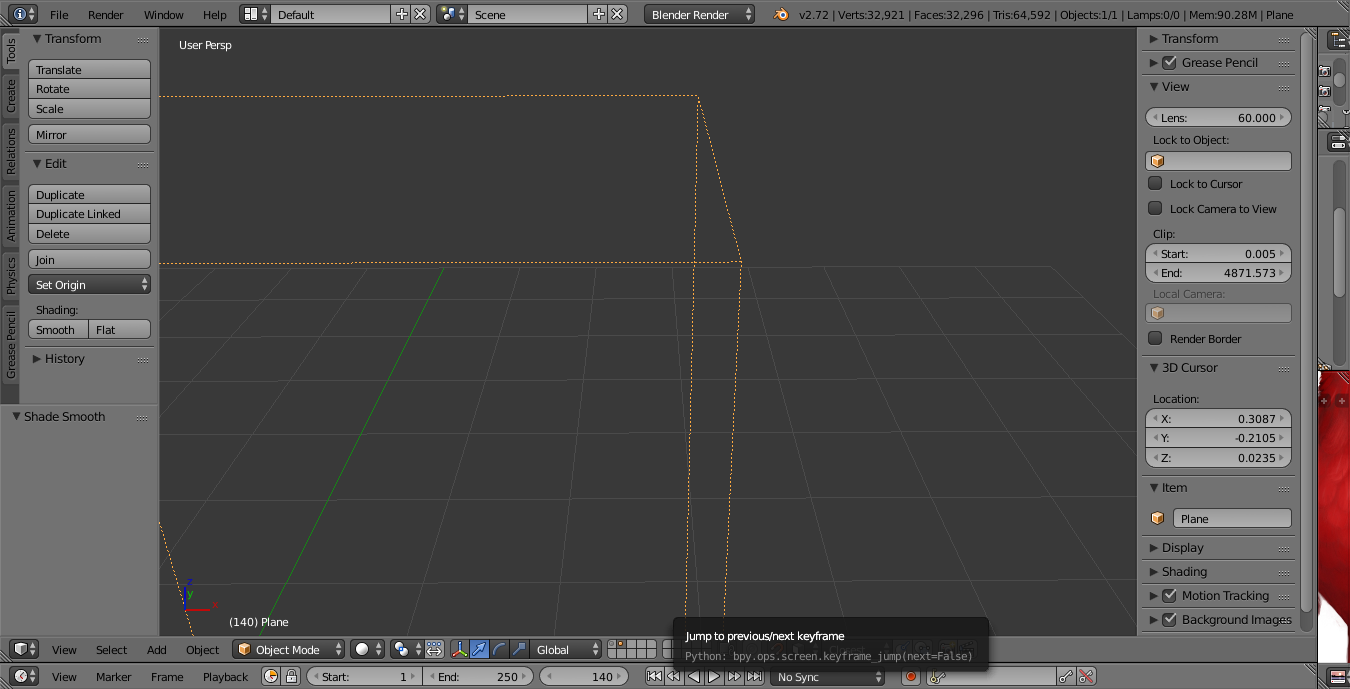The image size is (1350, 689).
Task: Click the Delete button
Action: click(x=89, y=233)
